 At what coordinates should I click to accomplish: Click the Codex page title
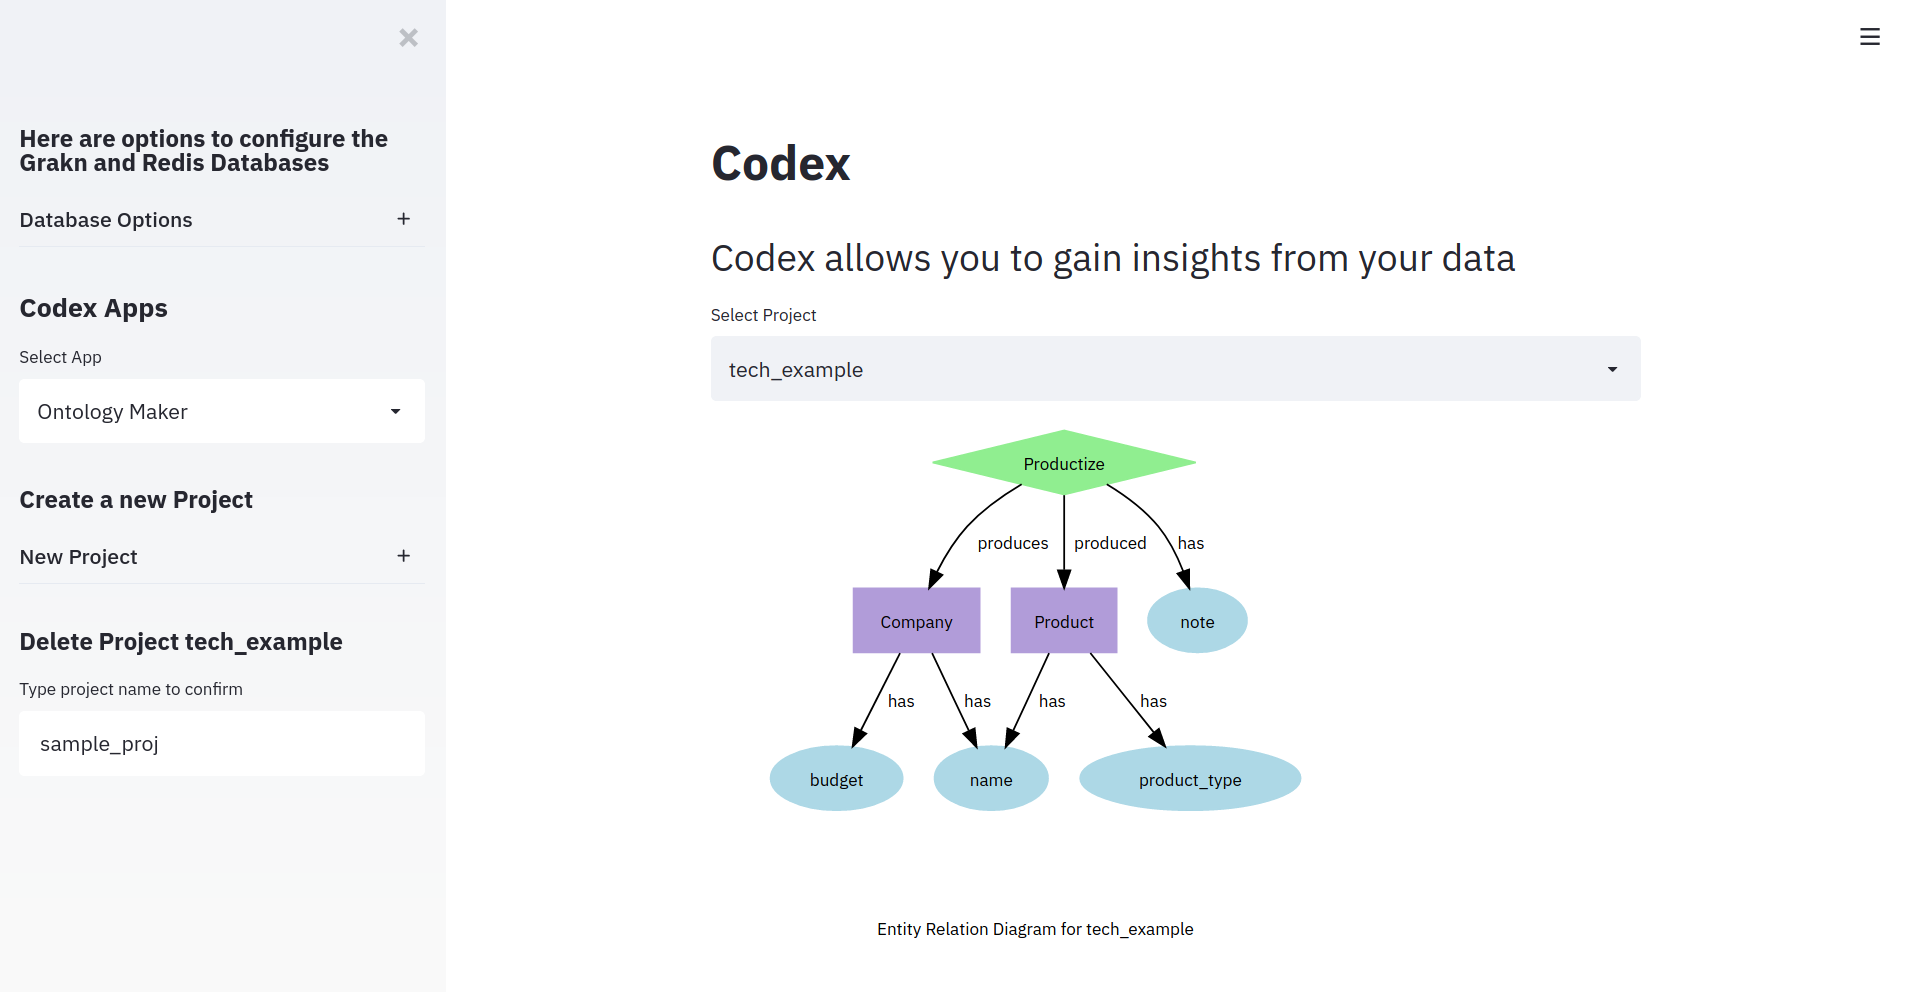[x=780, y=164]
